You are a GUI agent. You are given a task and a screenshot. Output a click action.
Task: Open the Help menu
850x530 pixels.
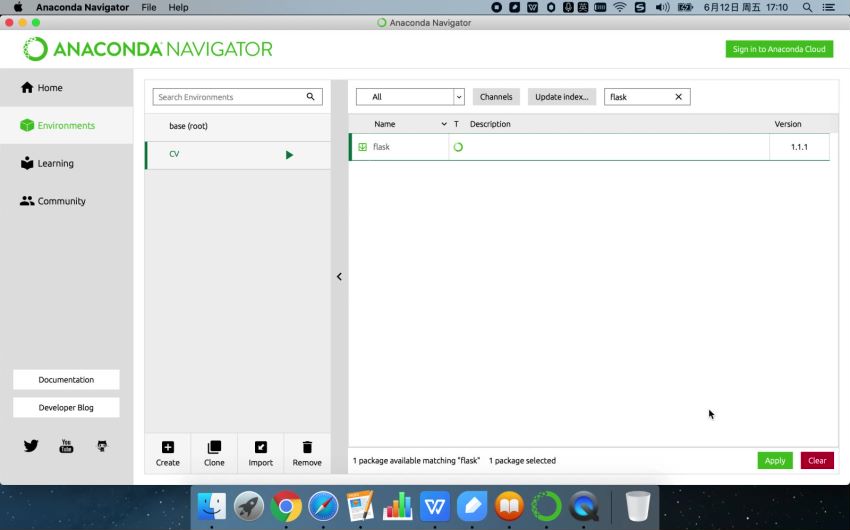pyautogui.click(x=178, y=8)
